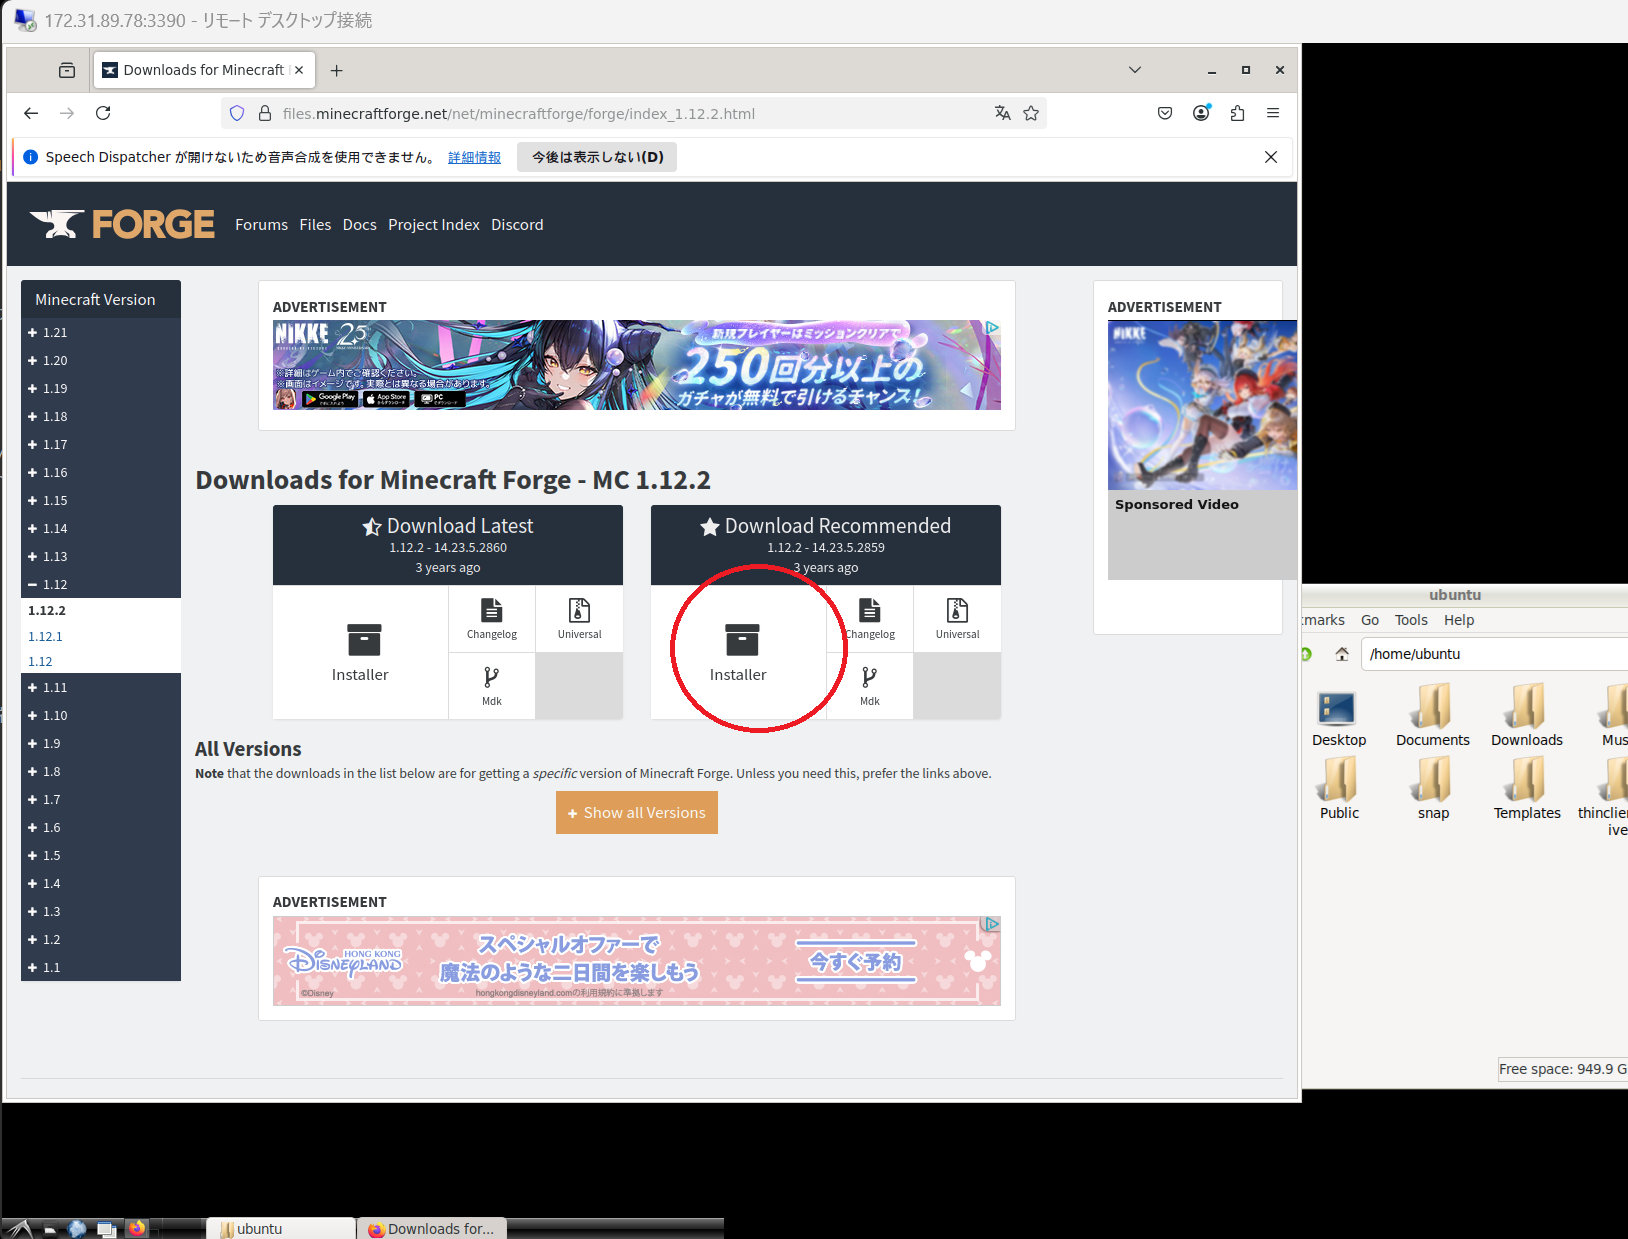The height and width of the screenshot is (1239, 1628).
Task: Bookmark this page with star icon
Action: pyautogui.click(x=1031, y=113)
